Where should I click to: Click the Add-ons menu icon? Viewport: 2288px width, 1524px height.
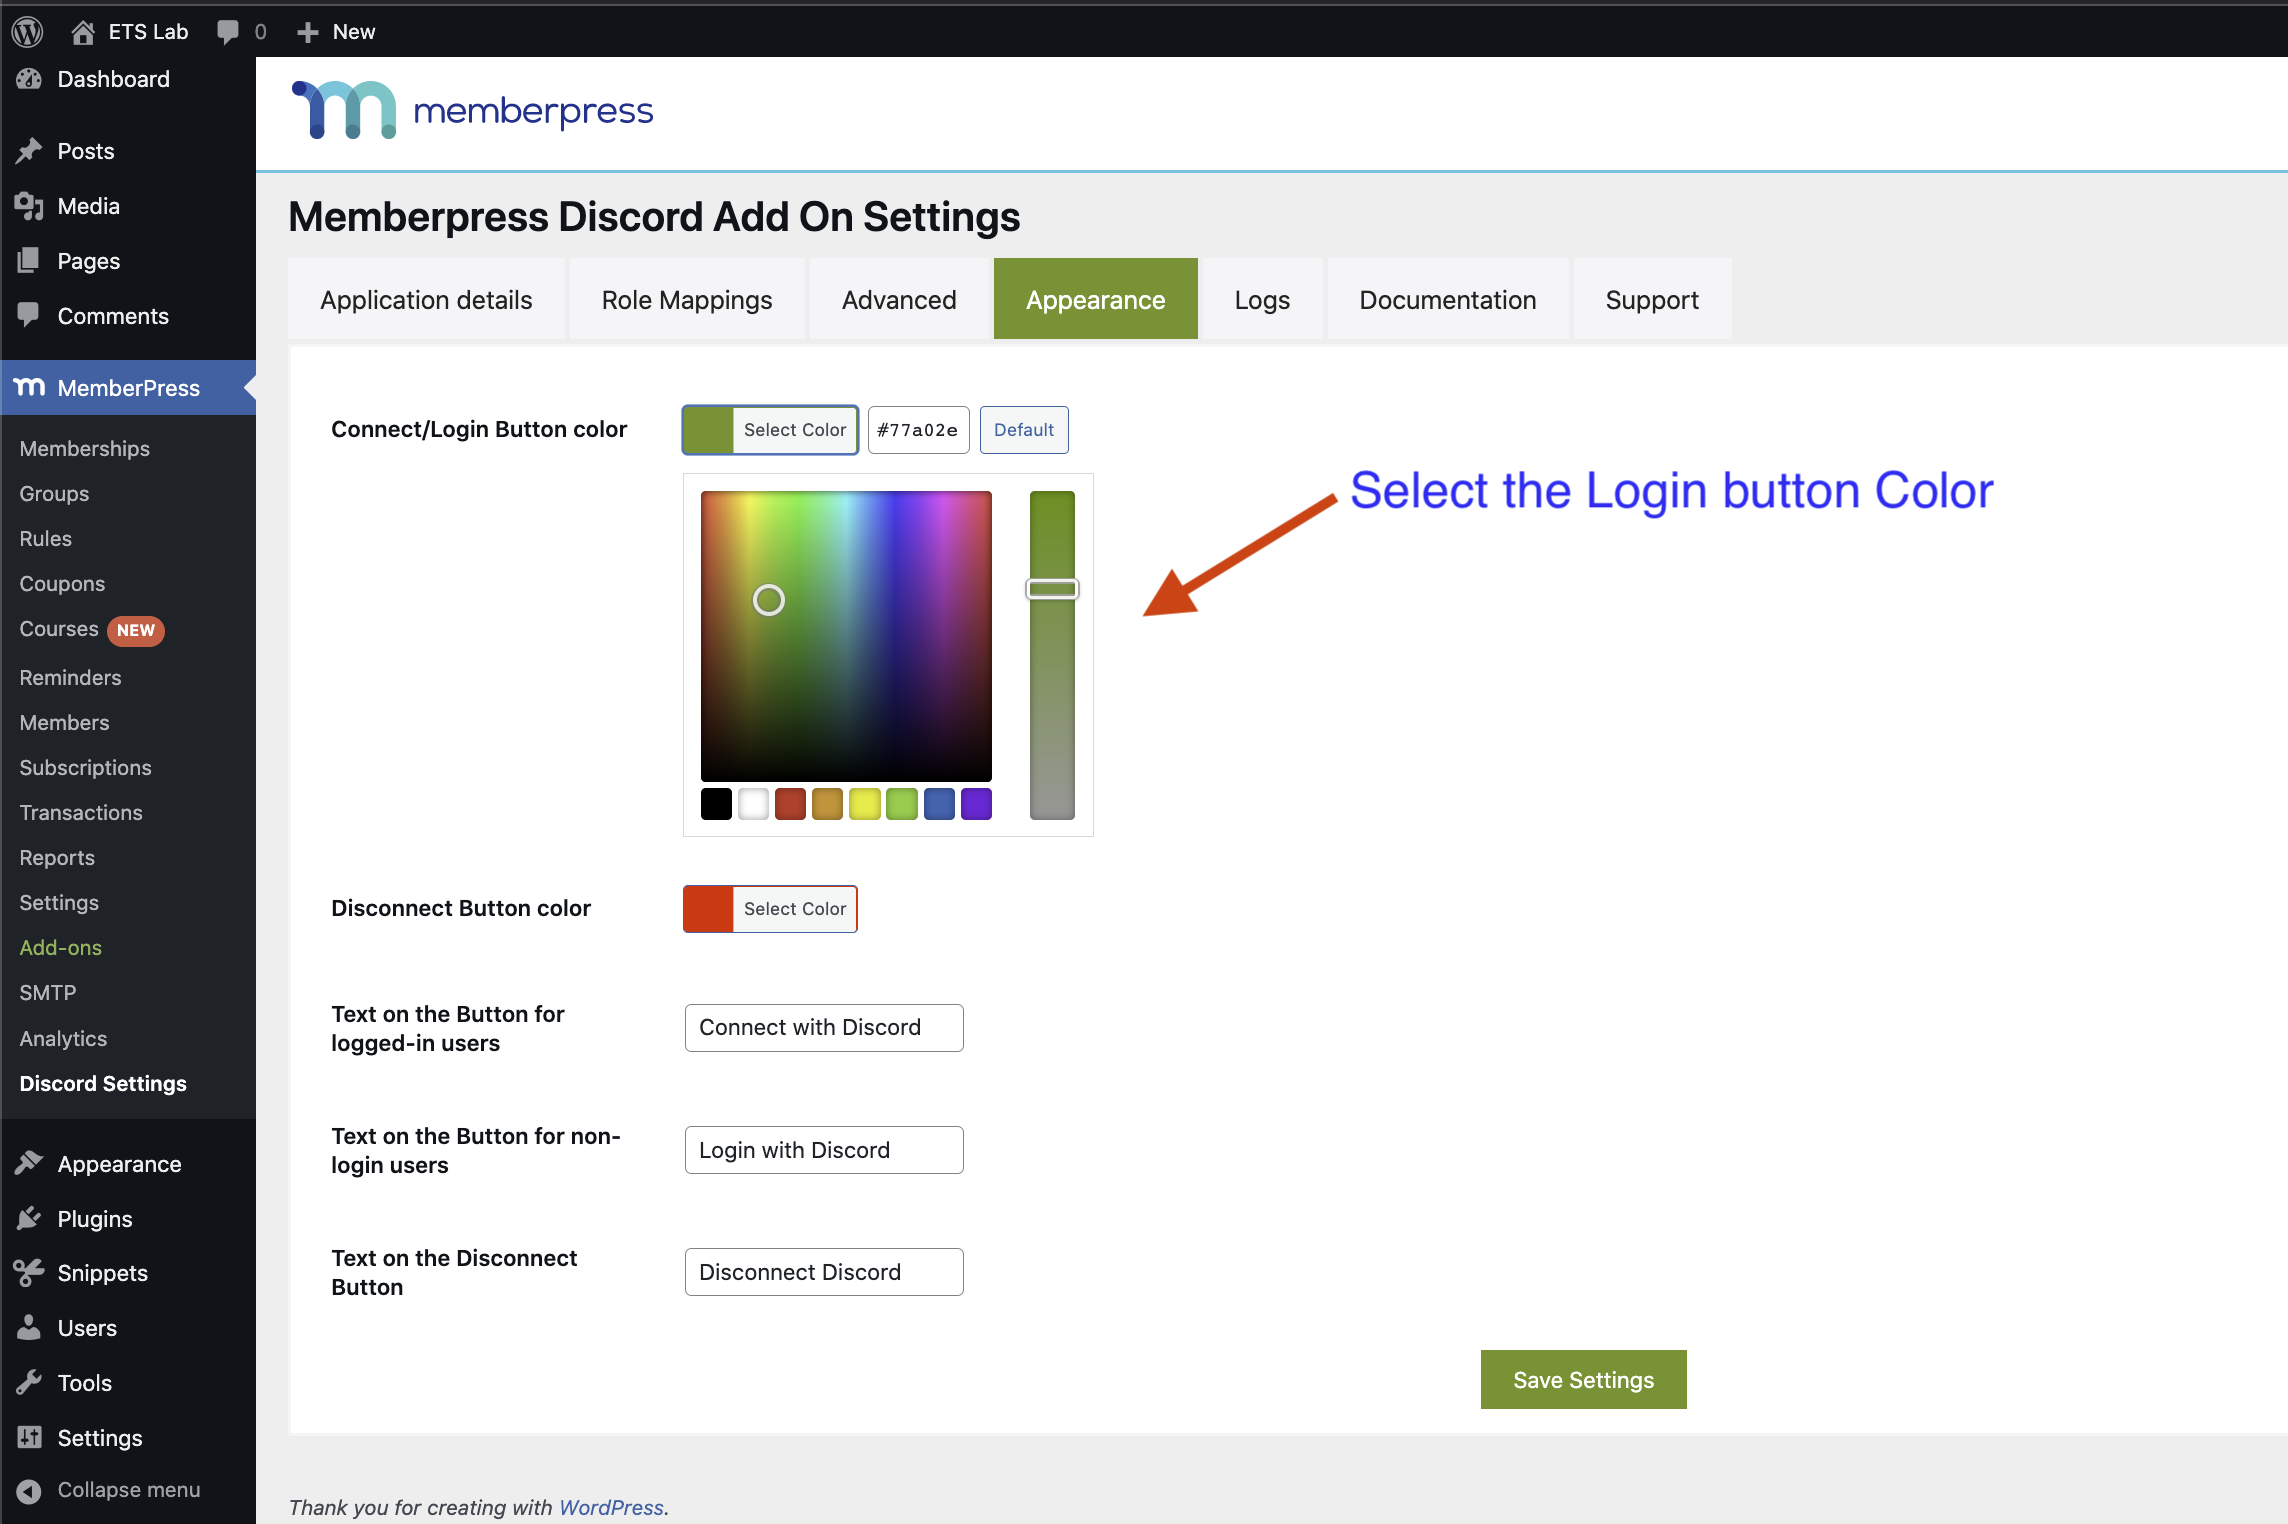point(60,947)
